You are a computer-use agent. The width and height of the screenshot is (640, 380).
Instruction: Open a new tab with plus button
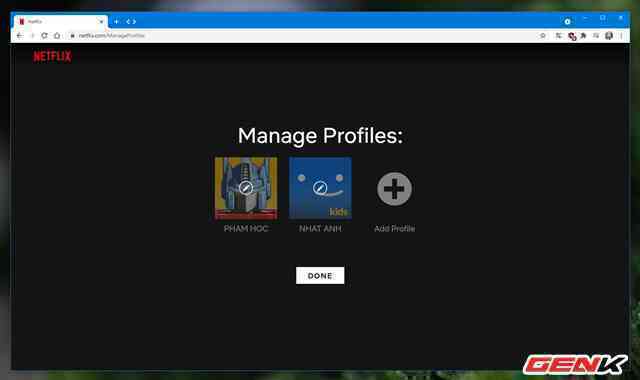pyautogui.click(x=116, y=22)
